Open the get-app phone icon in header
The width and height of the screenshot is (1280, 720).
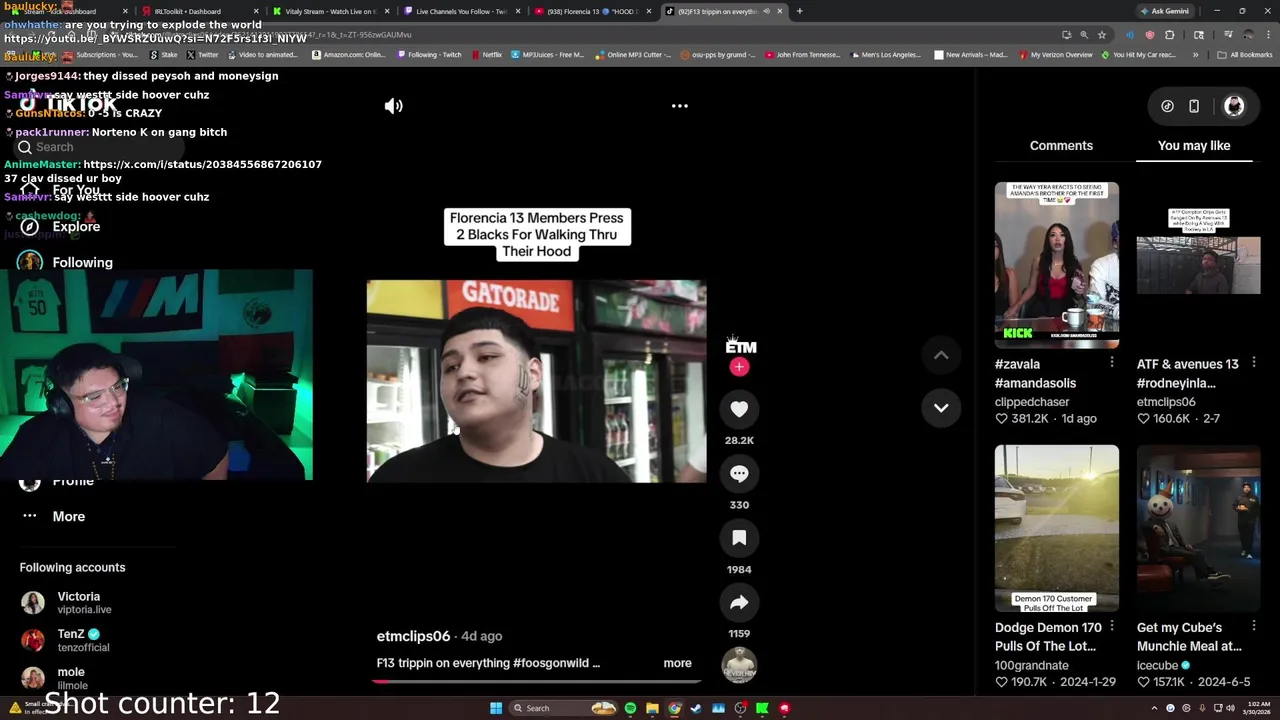tap(1194, 106)
